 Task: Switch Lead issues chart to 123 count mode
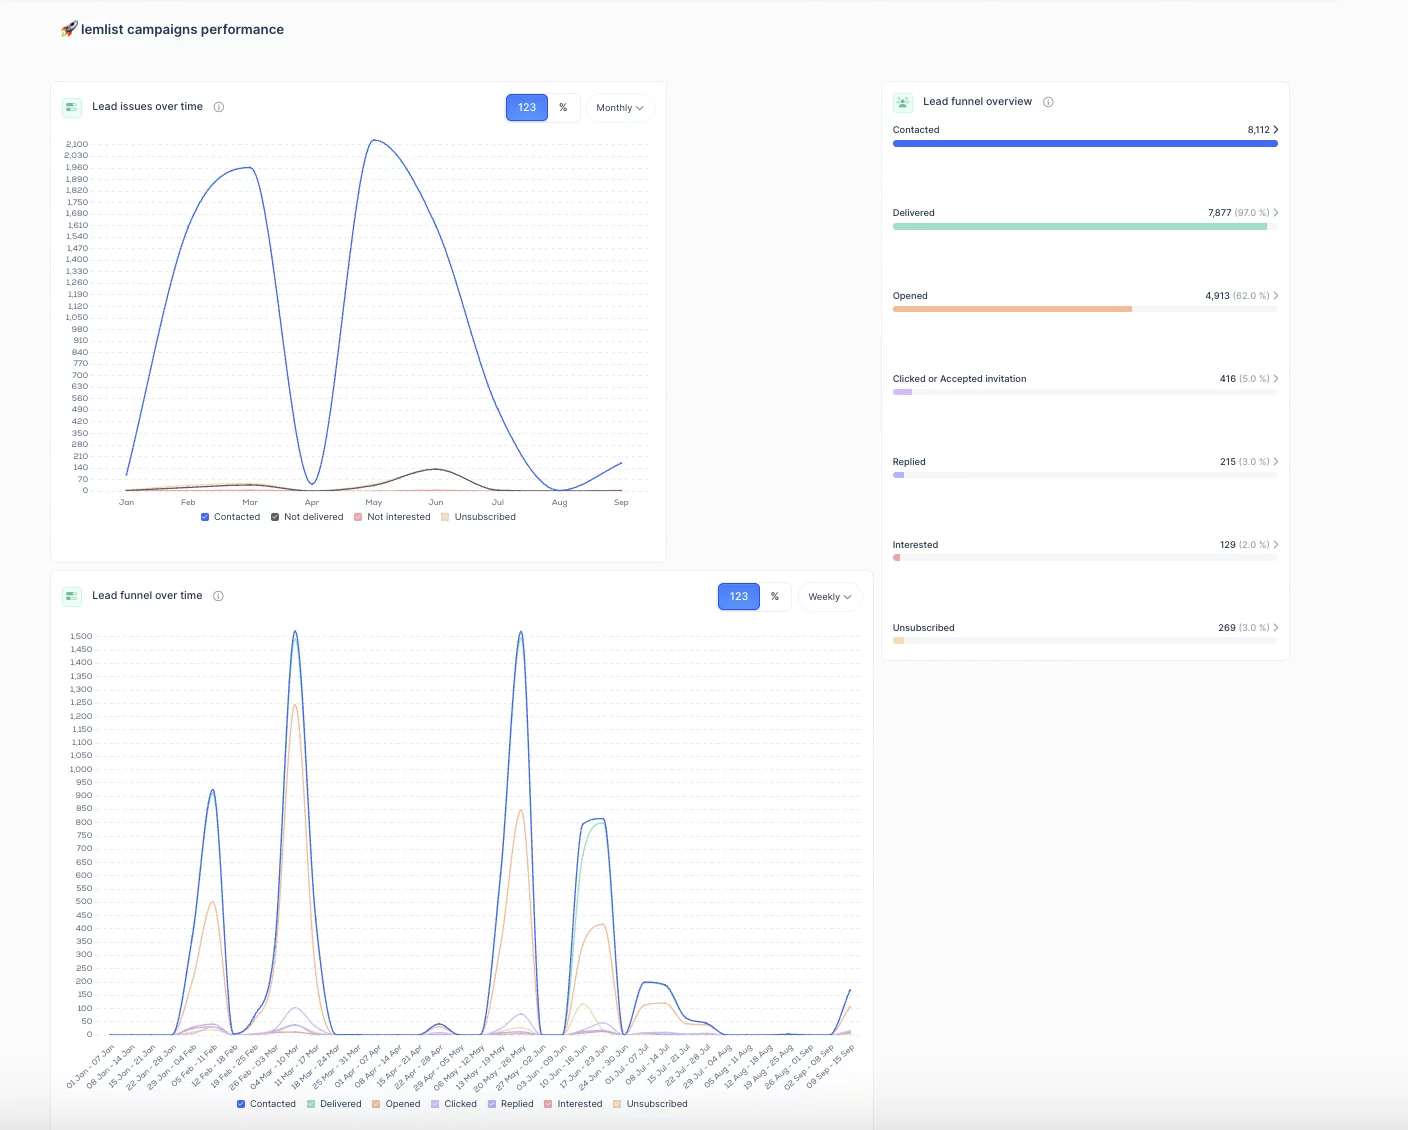click(x=527, y=108)
